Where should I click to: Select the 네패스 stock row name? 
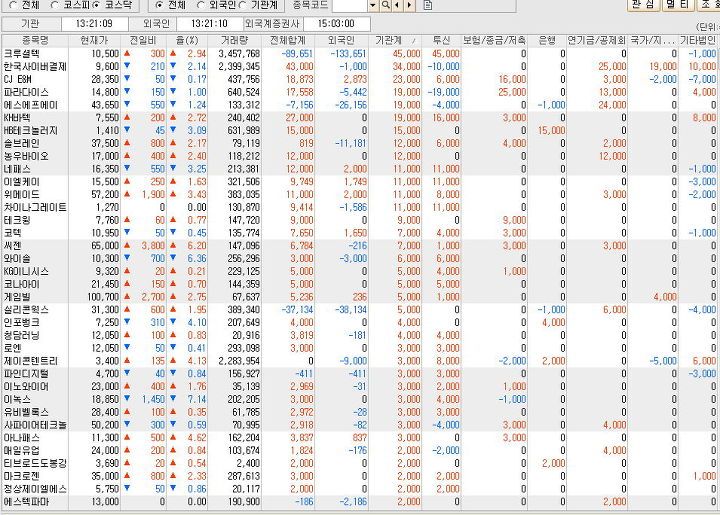tap(17, 169)
